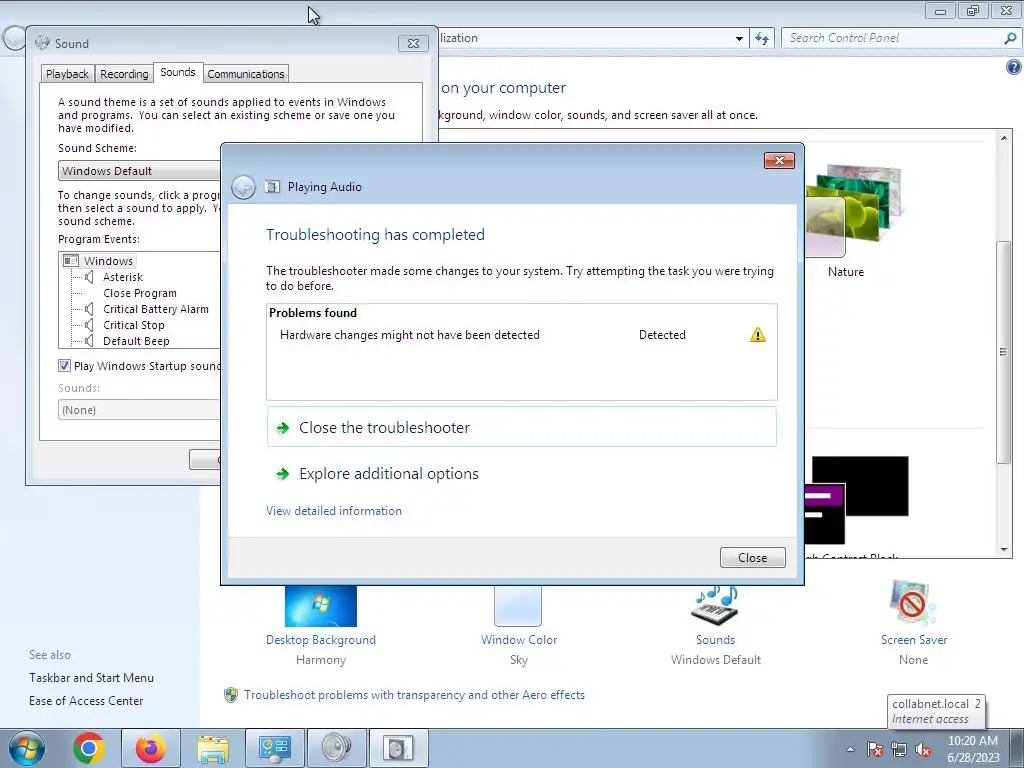The height and width of the screenshot is (768, 1024).
Task: Show hidden tray icons arrow
Action: 850,749
